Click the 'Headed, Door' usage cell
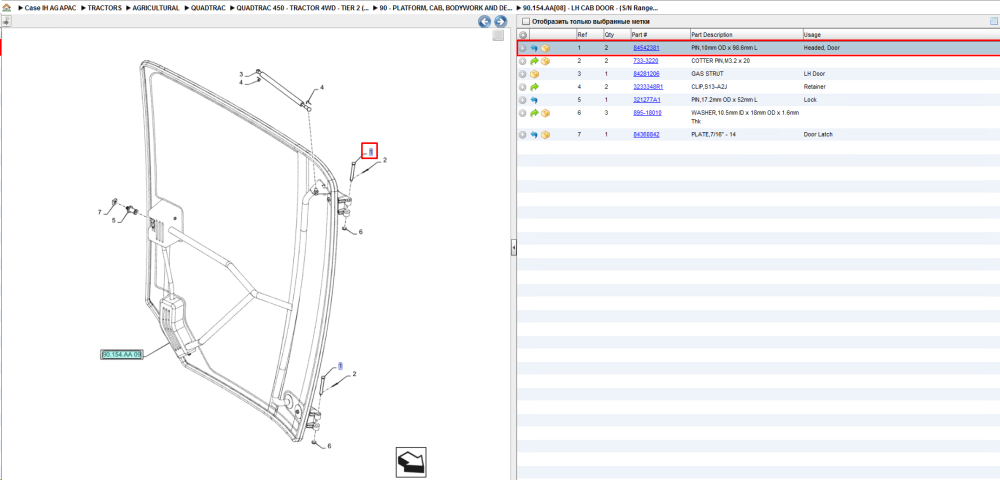 821,48
